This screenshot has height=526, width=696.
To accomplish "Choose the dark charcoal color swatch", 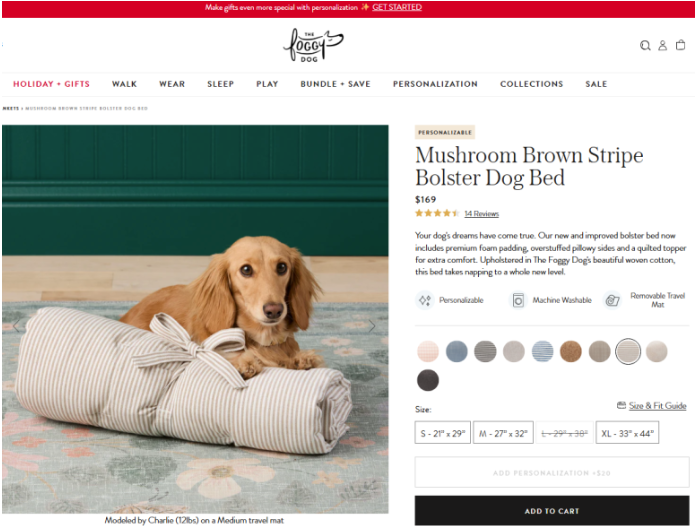I will tap(428, 380).
